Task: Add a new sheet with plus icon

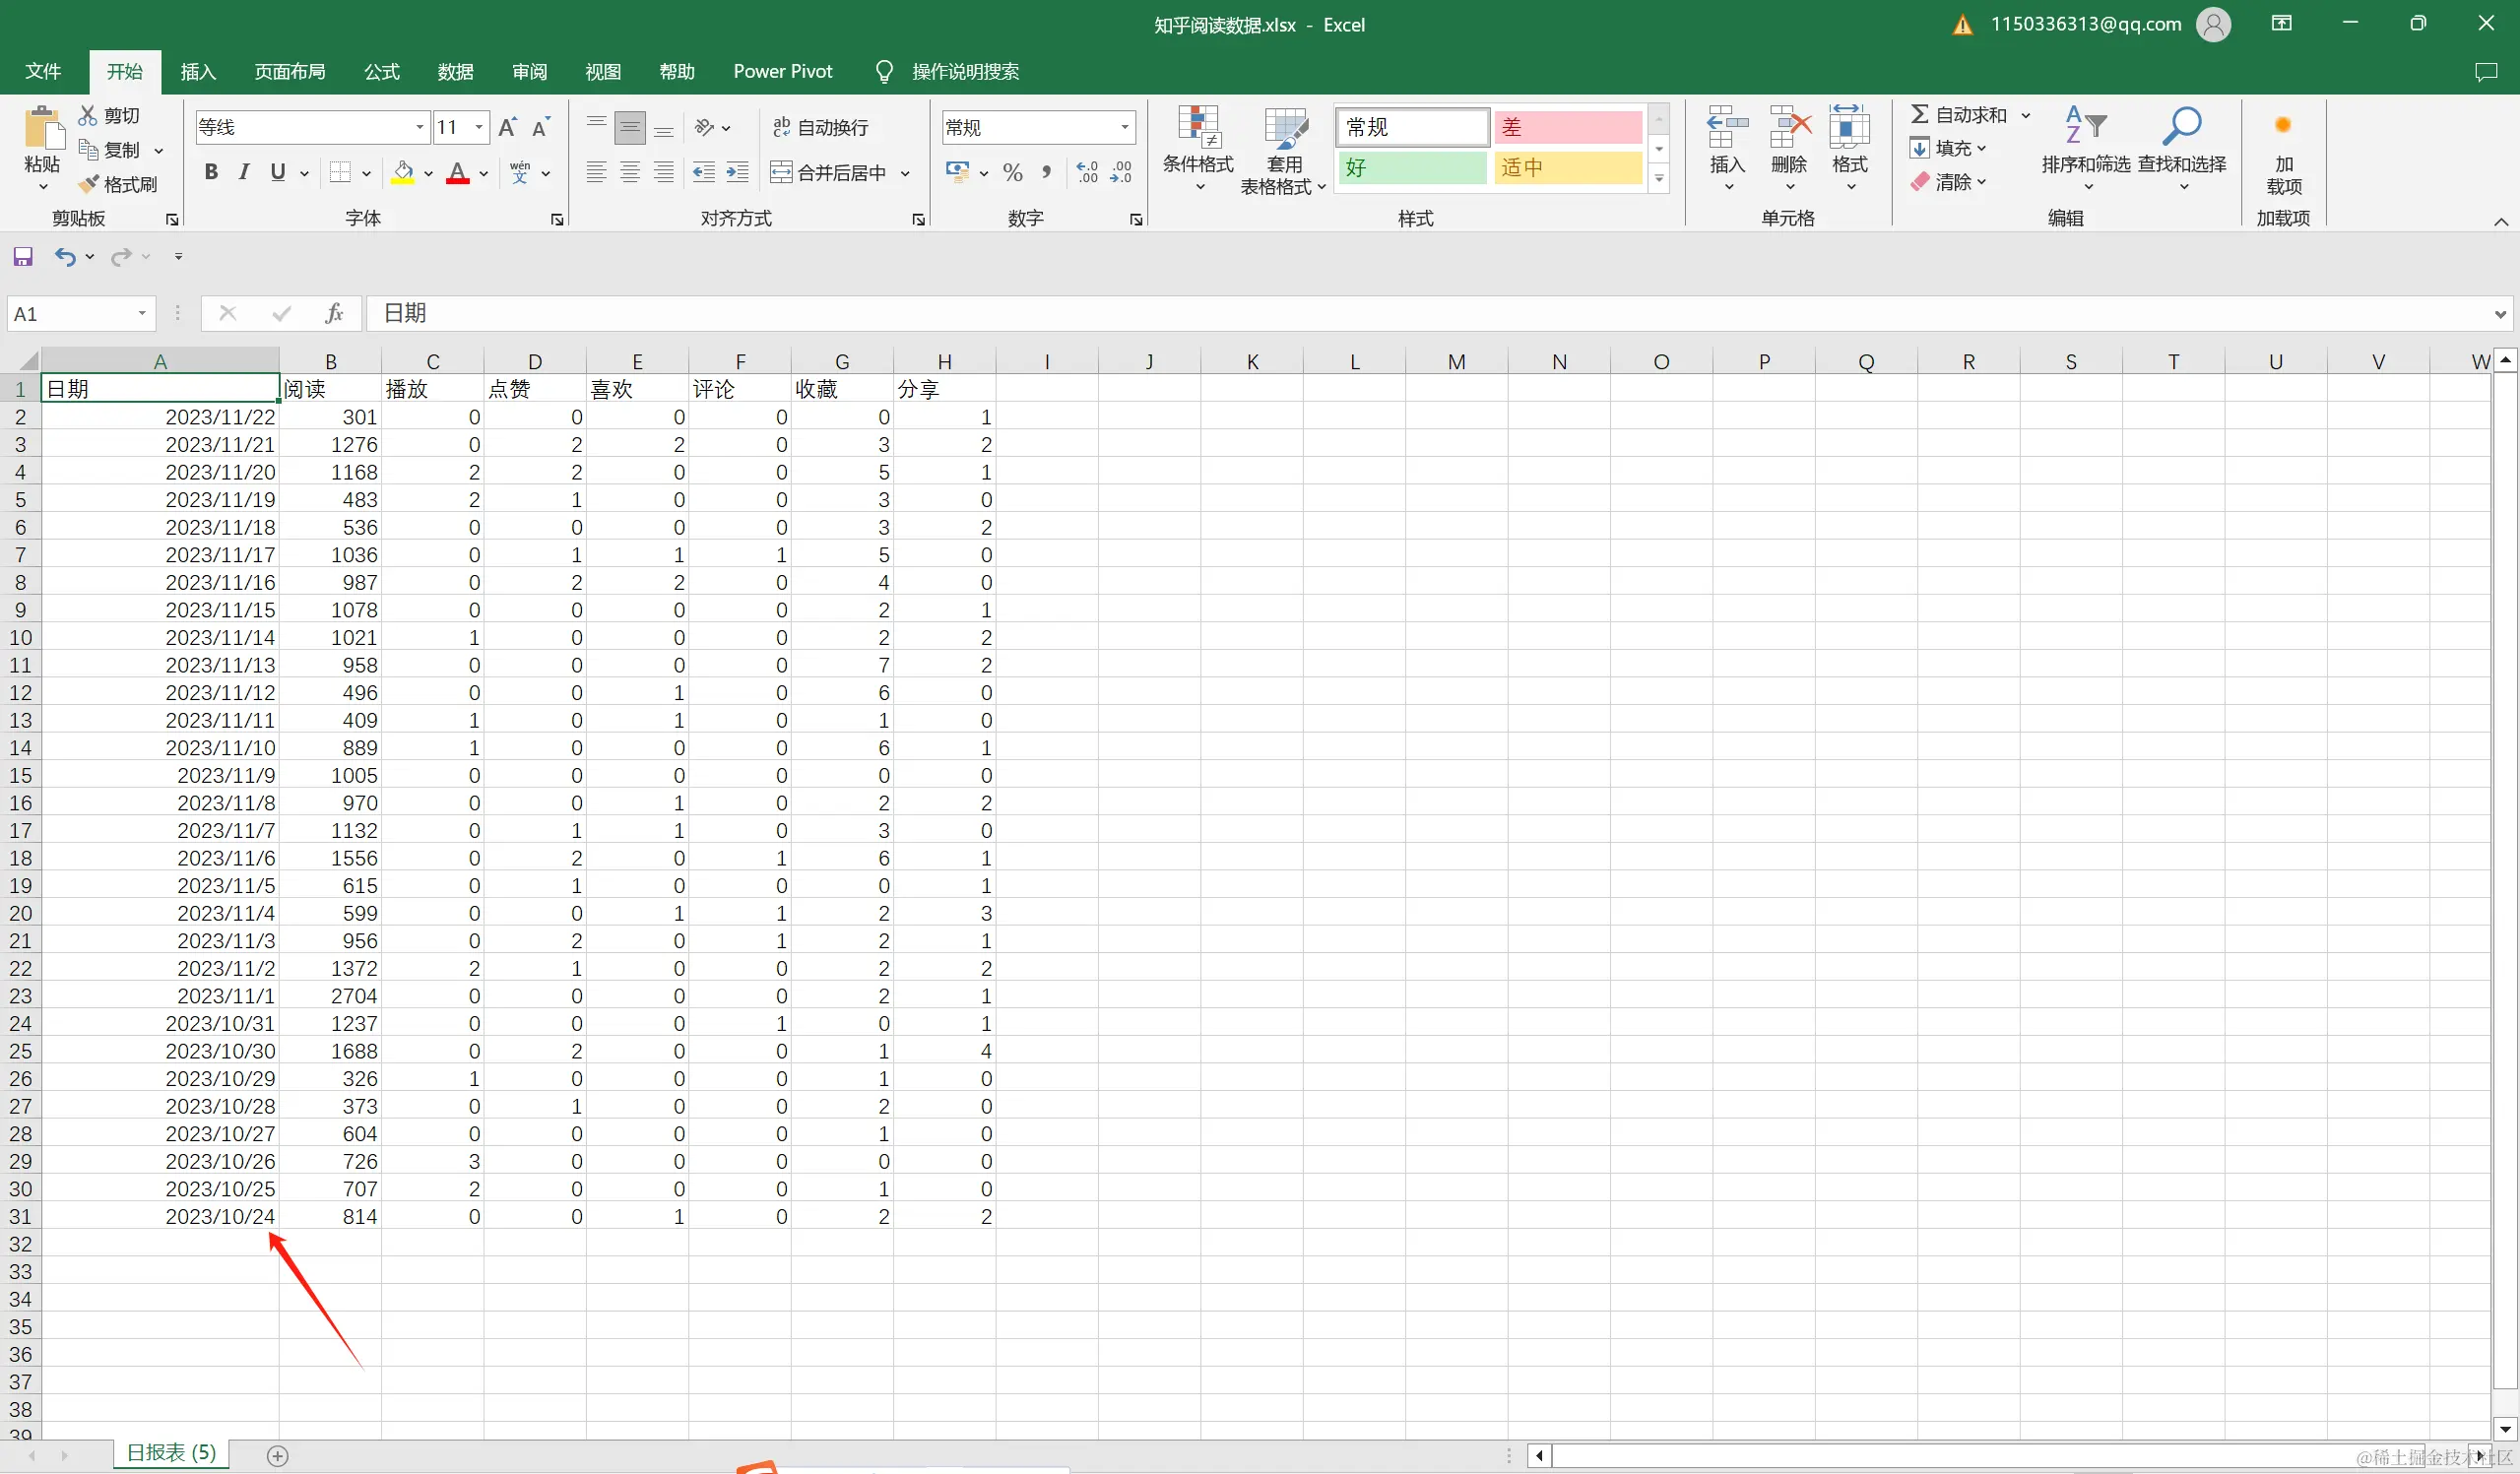Action: [x=278, y=1456]
